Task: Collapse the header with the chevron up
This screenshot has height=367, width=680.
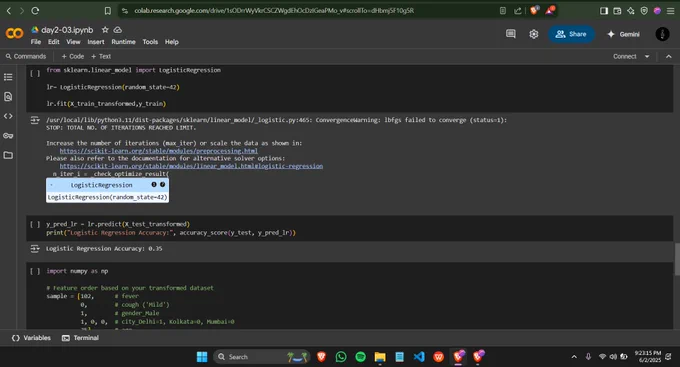Action: (669, 56)
